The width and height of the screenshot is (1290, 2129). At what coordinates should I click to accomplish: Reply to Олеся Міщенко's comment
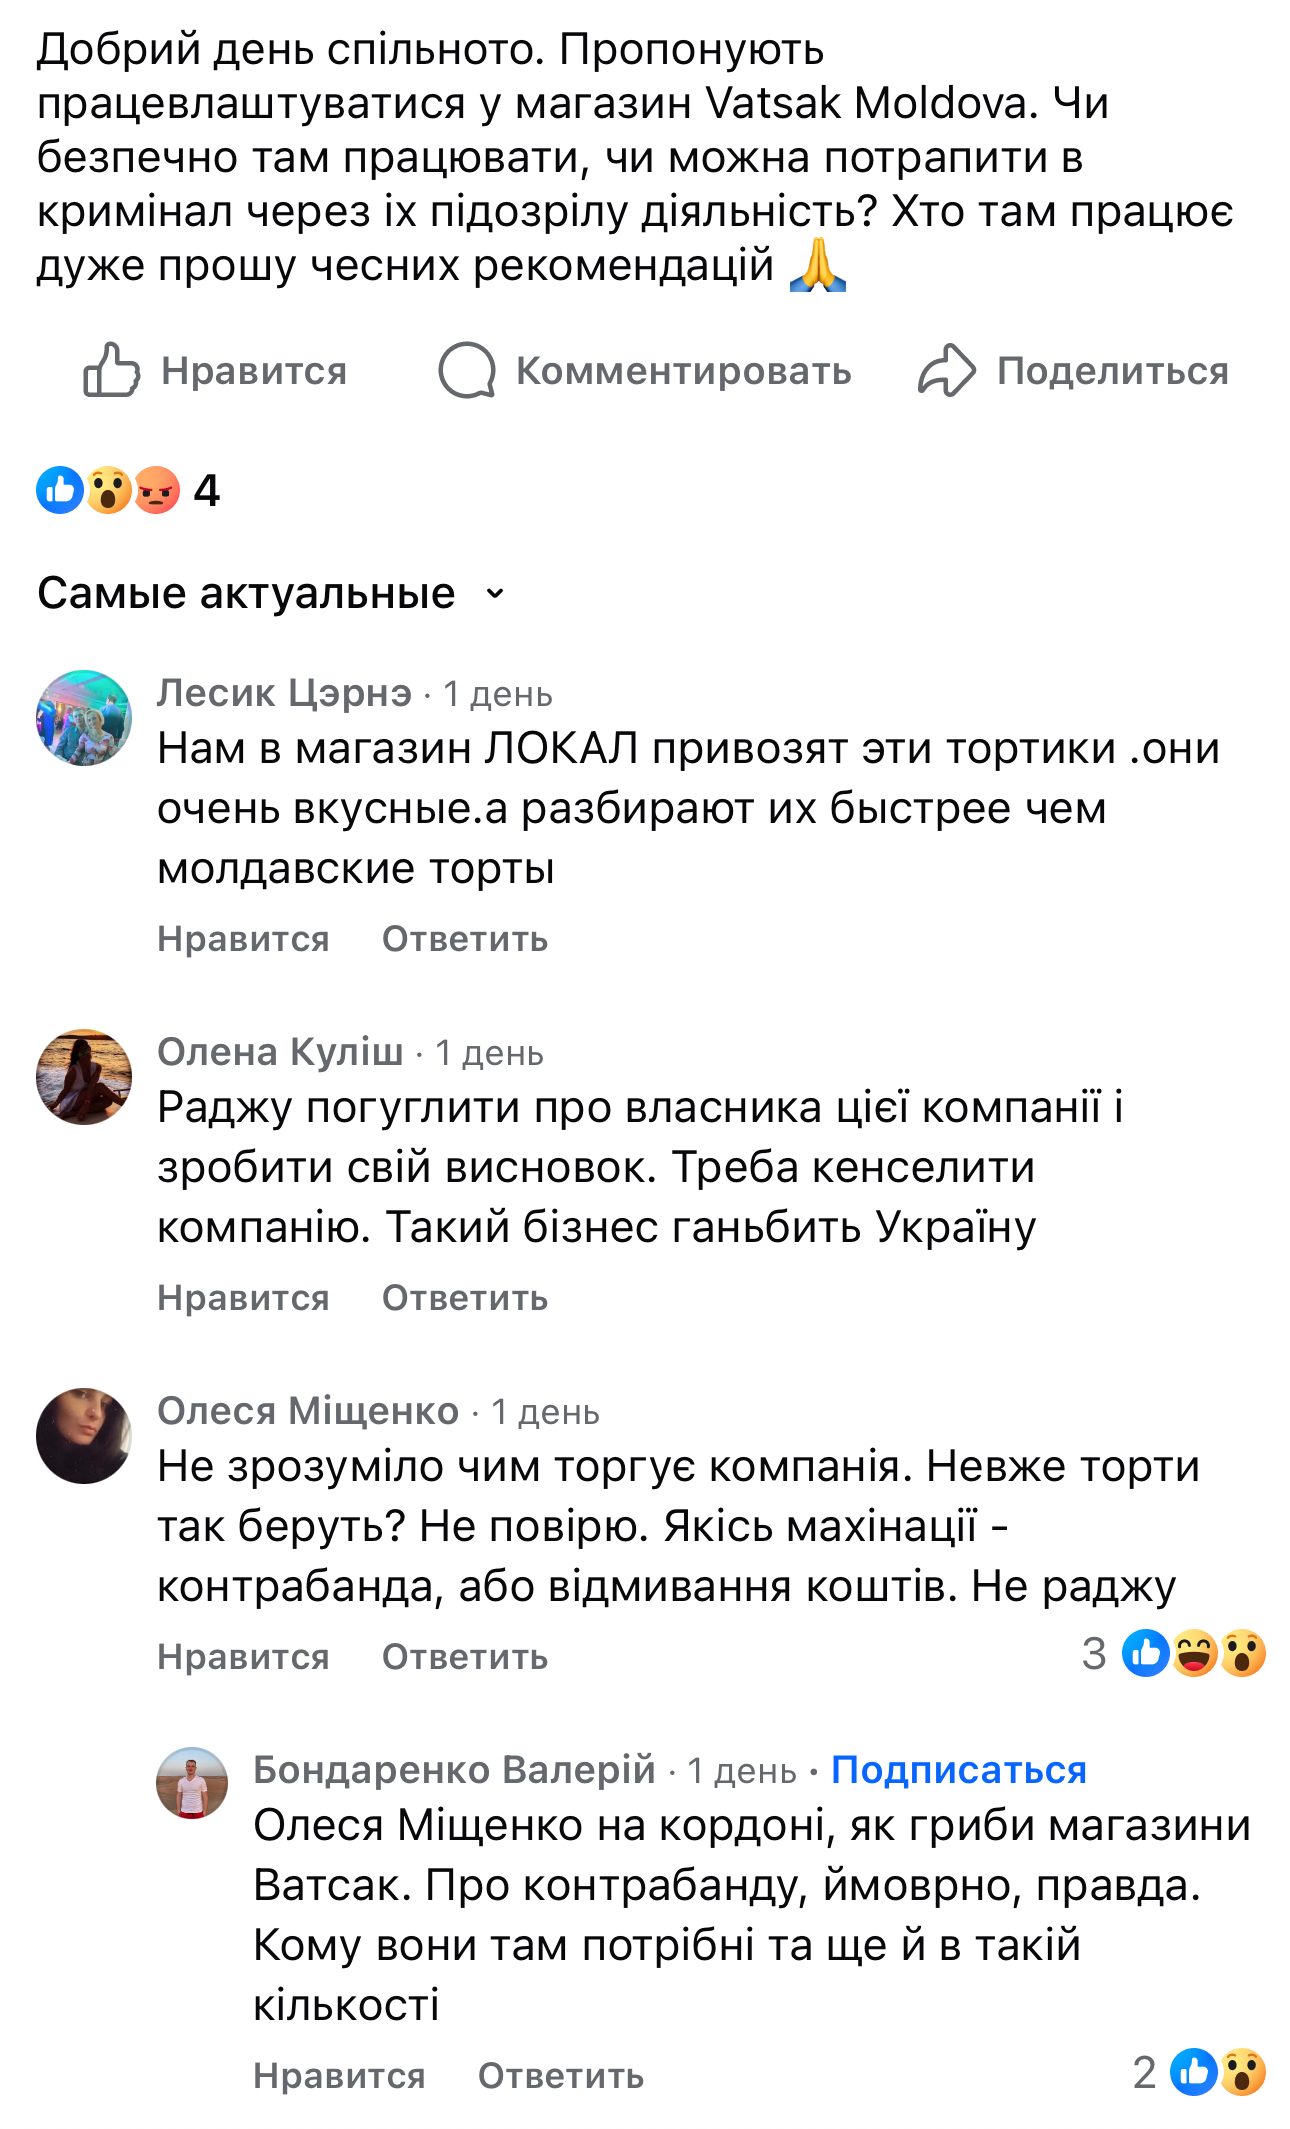pos(465,1658)
